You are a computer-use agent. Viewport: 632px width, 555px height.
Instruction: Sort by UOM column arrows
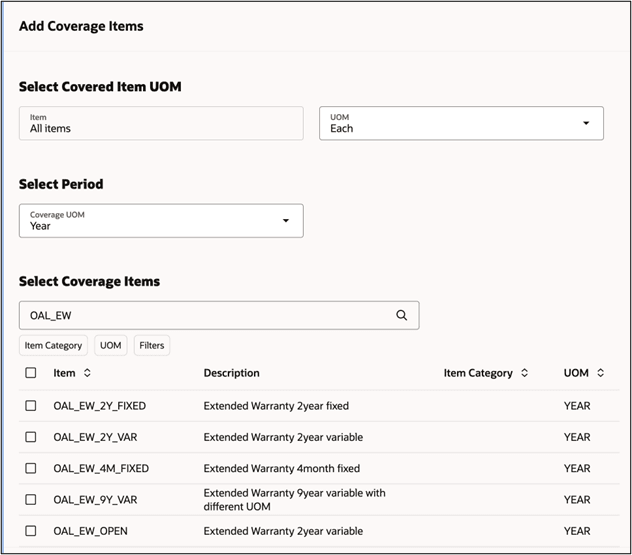coord(601,373)
